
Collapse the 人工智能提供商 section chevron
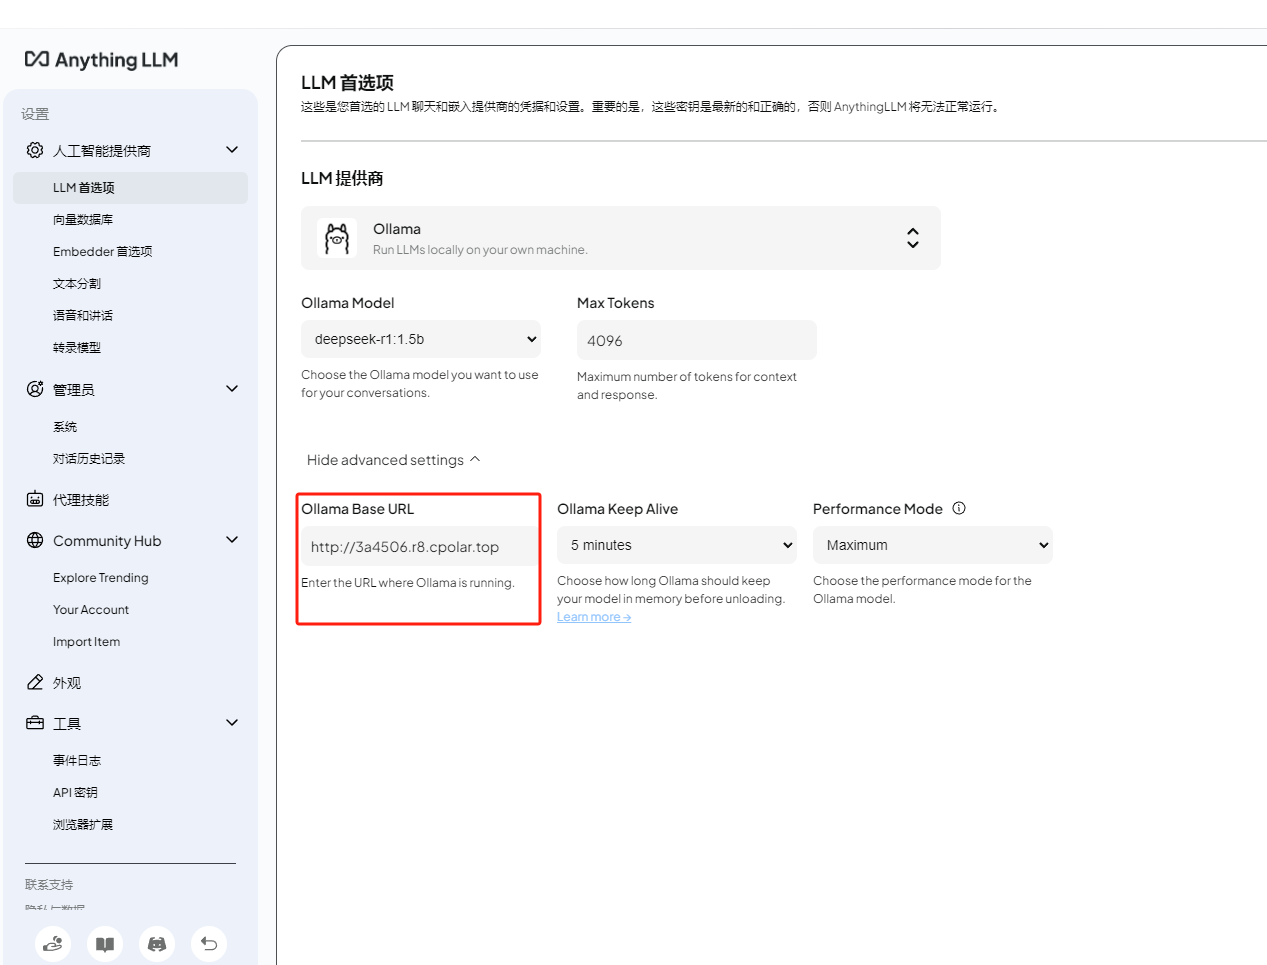click(232, 150)
